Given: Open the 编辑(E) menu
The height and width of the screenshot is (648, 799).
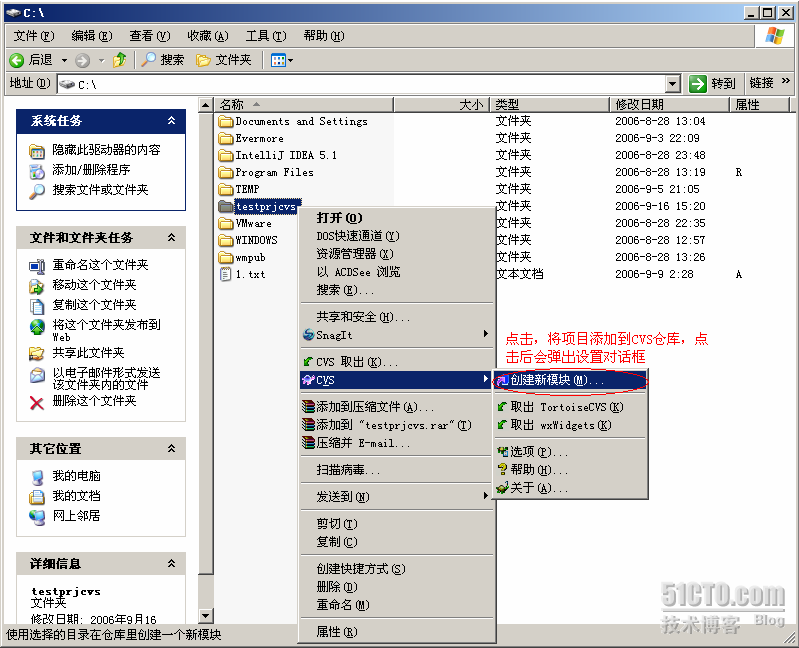Looking at the screenshot, I should 92,36.
